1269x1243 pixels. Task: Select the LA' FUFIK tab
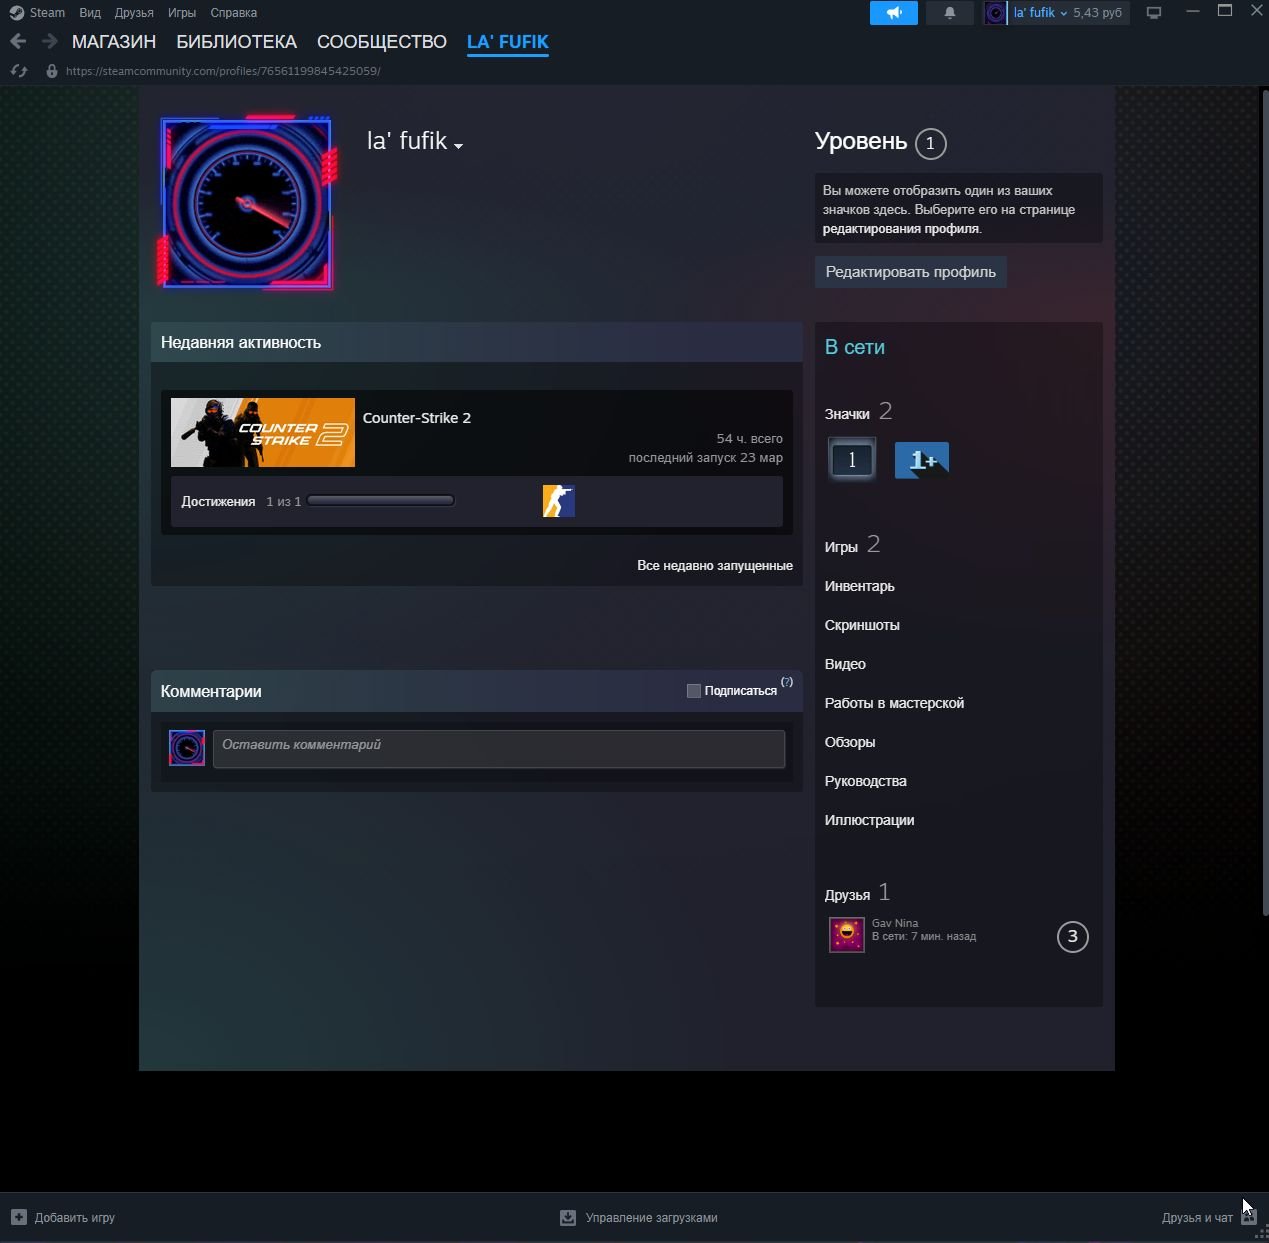508,42
